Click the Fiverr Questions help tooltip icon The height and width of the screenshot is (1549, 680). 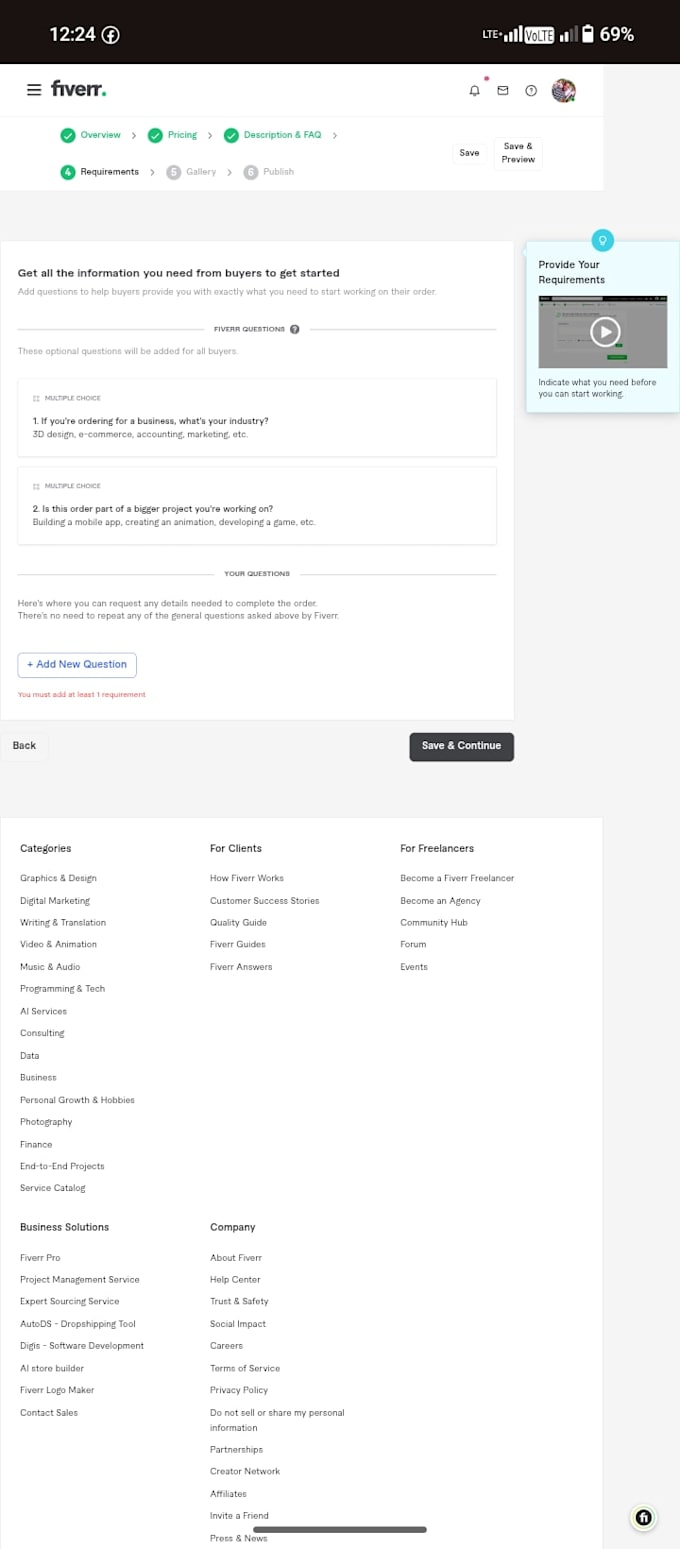pos(295,329)
